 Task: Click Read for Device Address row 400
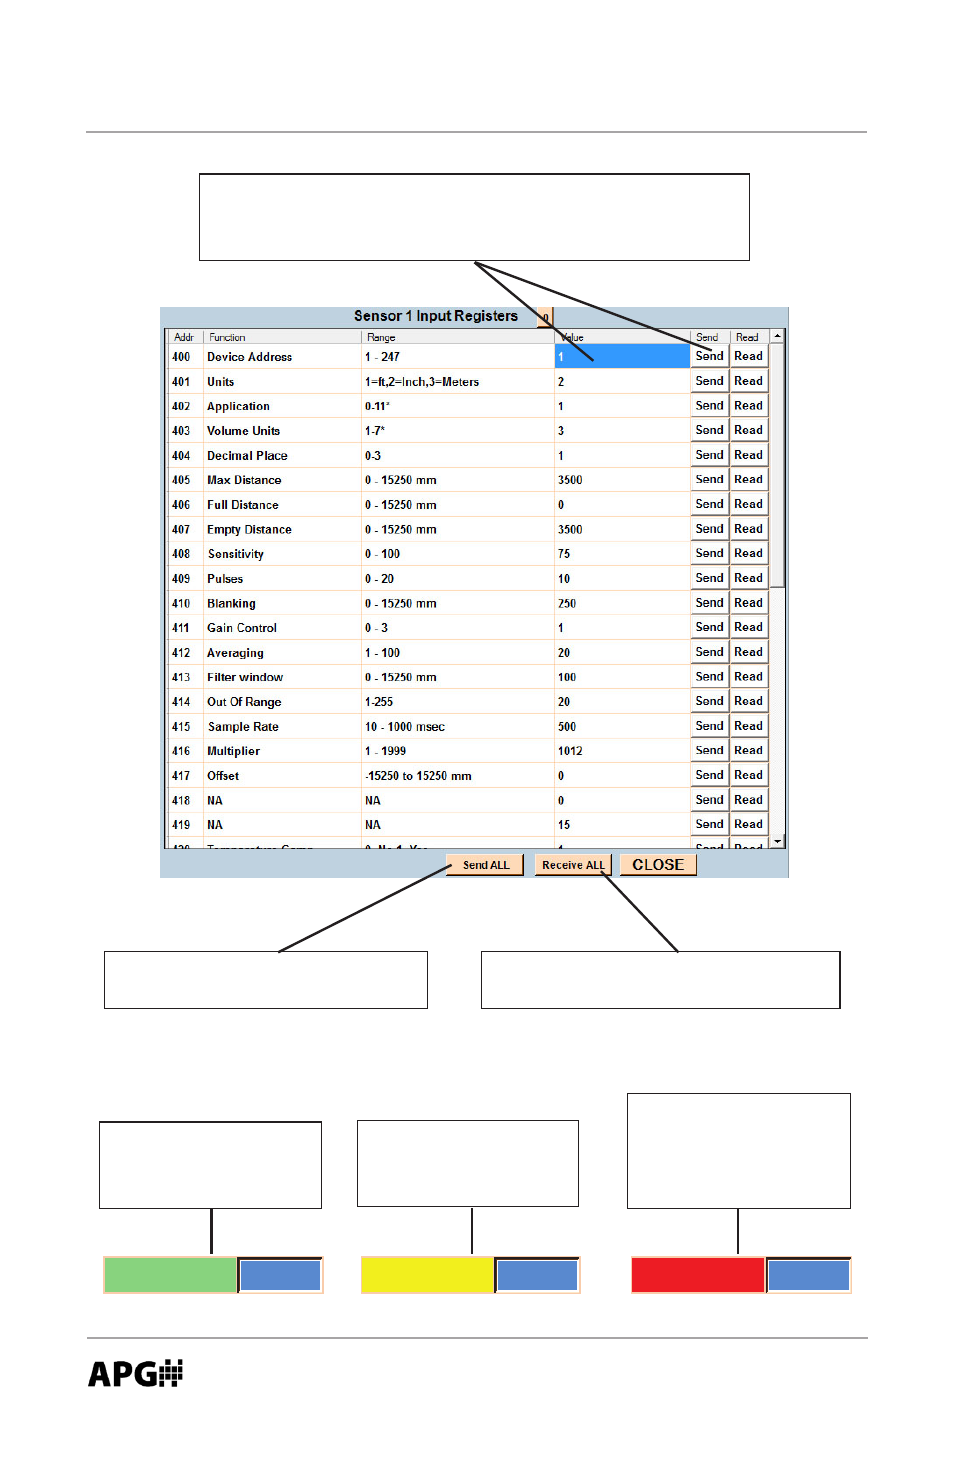pos(748,356)
